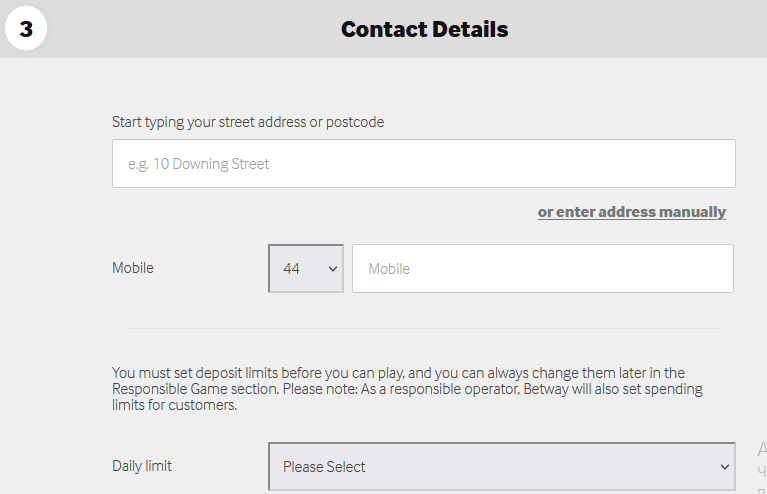This screenshot has height=494, width=767.
Task: Click the Mobile field label
Action: click(x=133, y=268)
